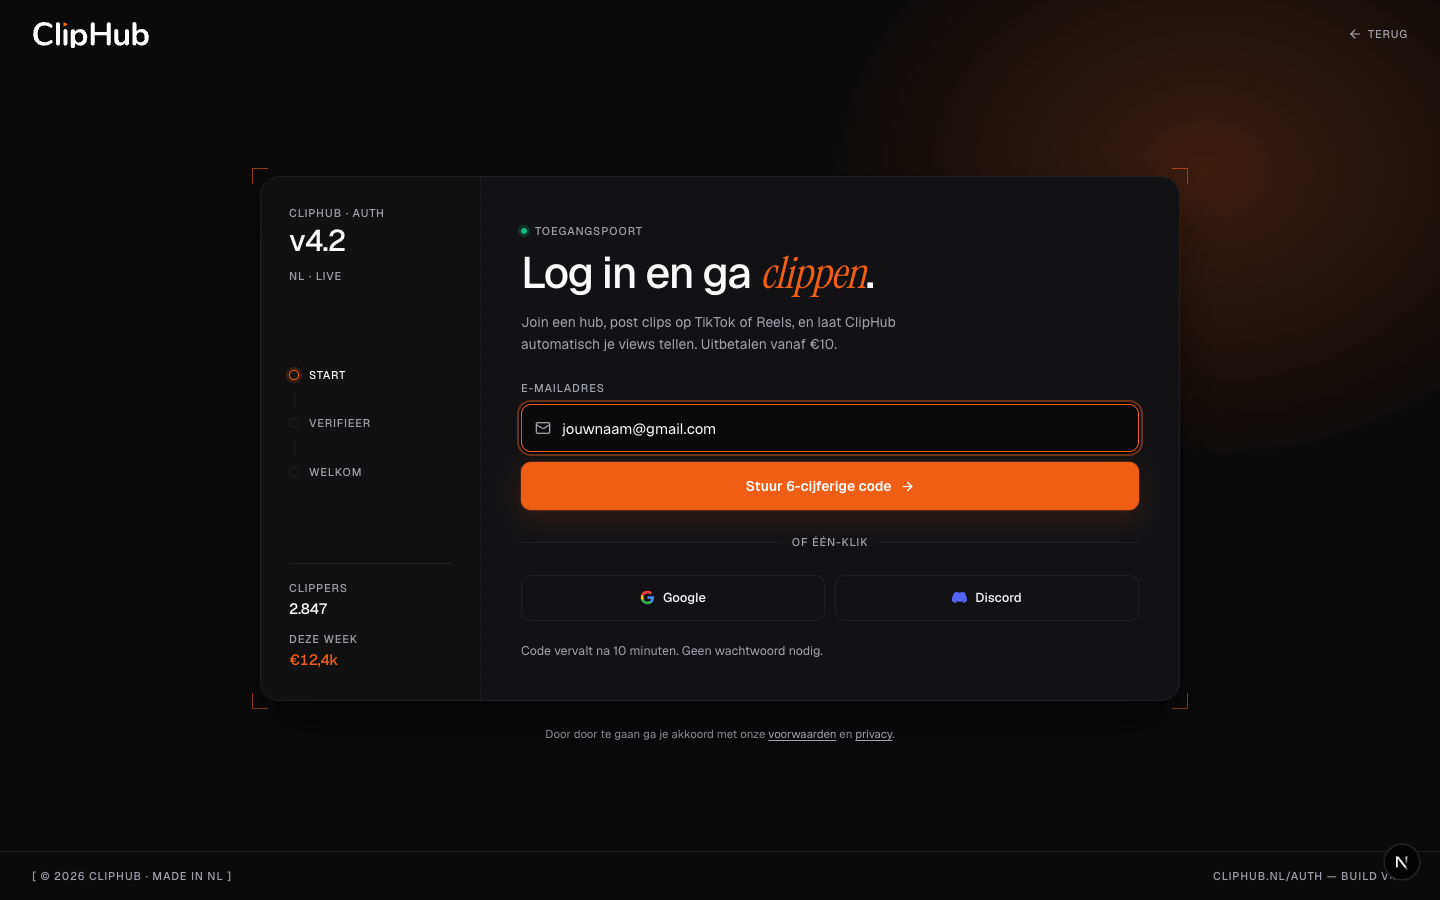The height and width of the screenshot is (900, 1440).
Task: Click the NL · LIVE label
Action: point(315,276)
